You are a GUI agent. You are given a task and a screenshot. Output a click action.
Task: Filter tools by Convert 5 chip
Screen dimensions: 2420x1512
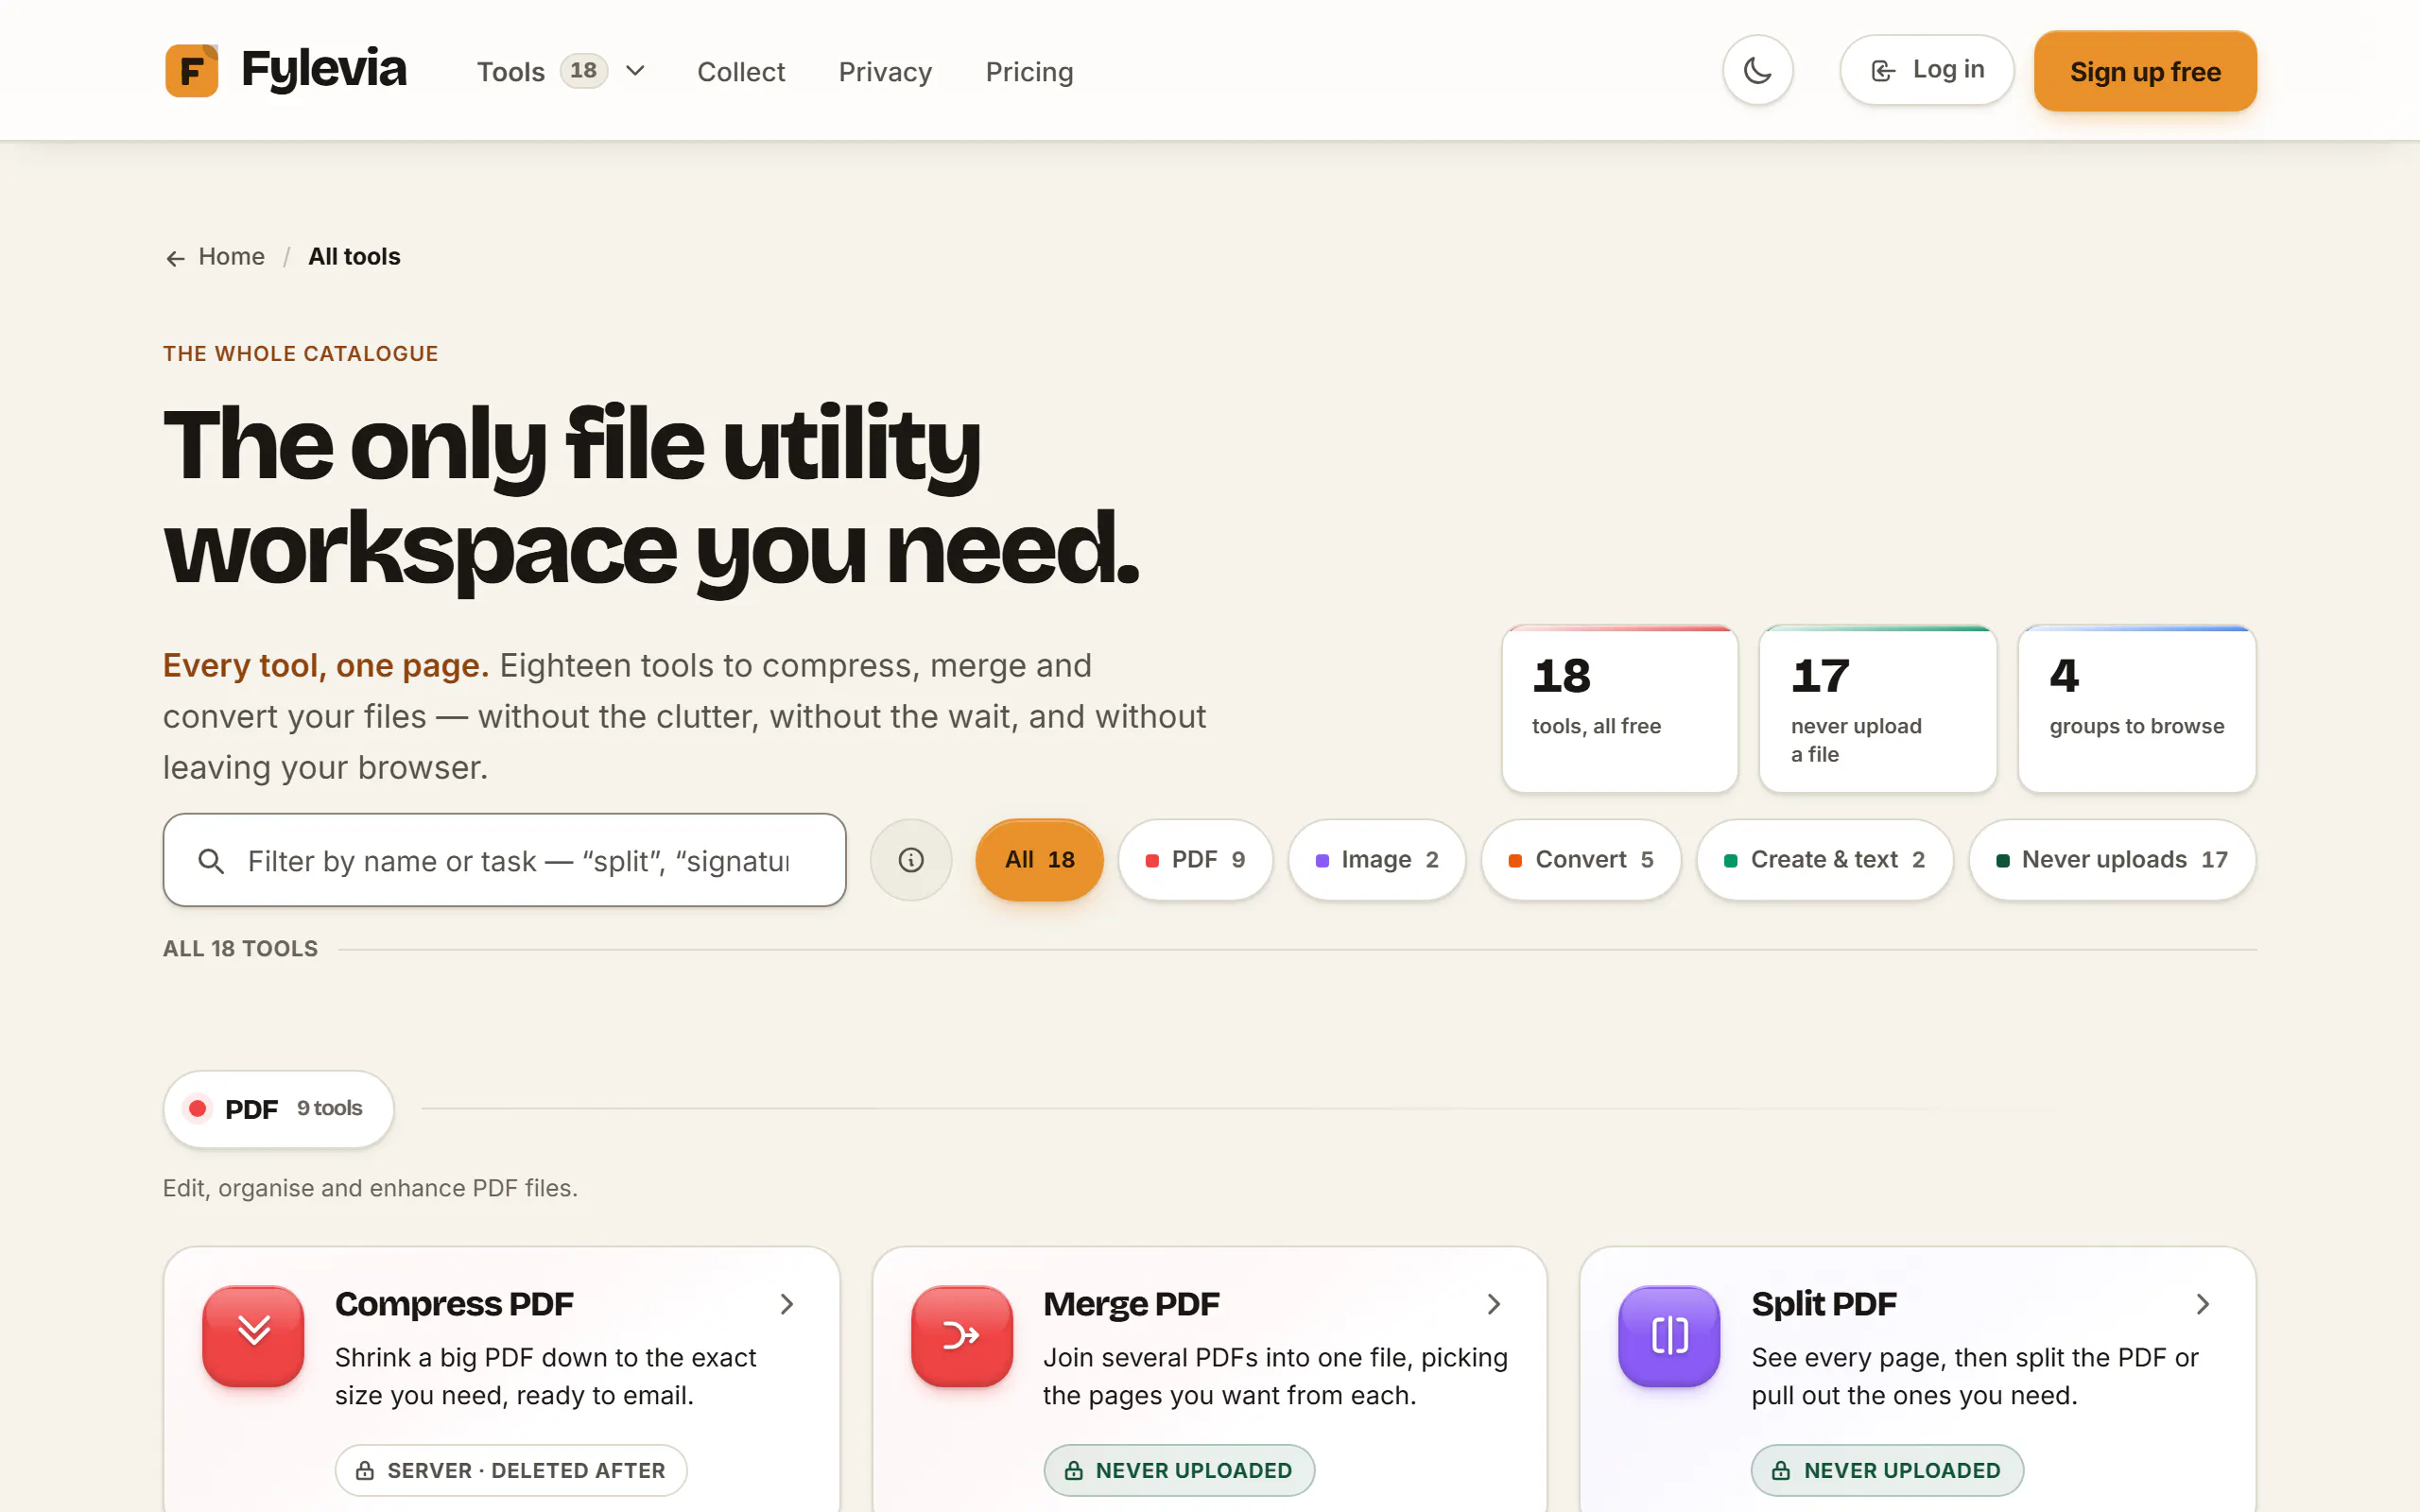pyautogui.click(x=1581, y=860)
